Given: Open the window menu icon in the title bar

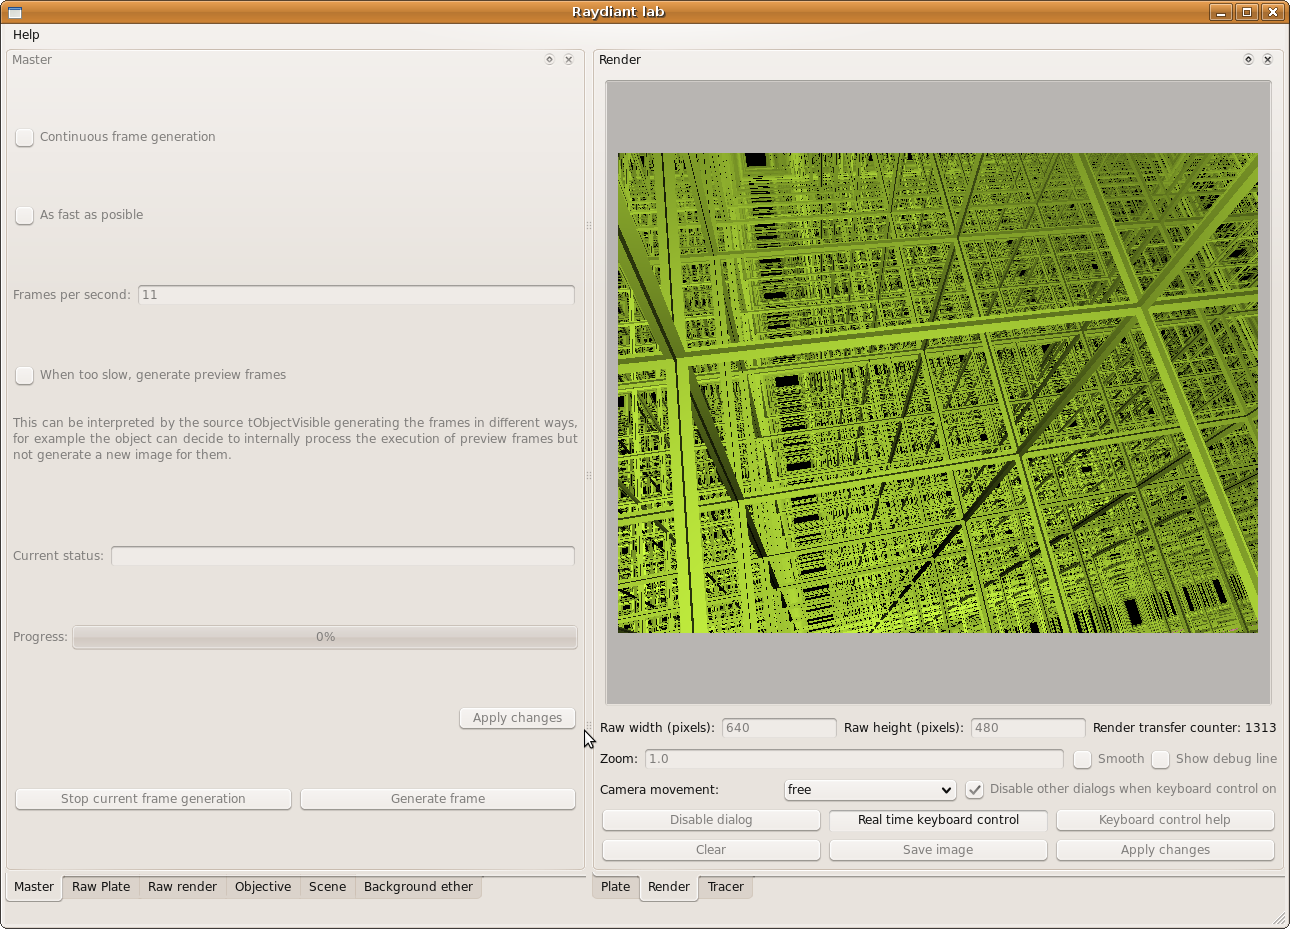Looking at the screenshot, I should click(x=15, y=12).
